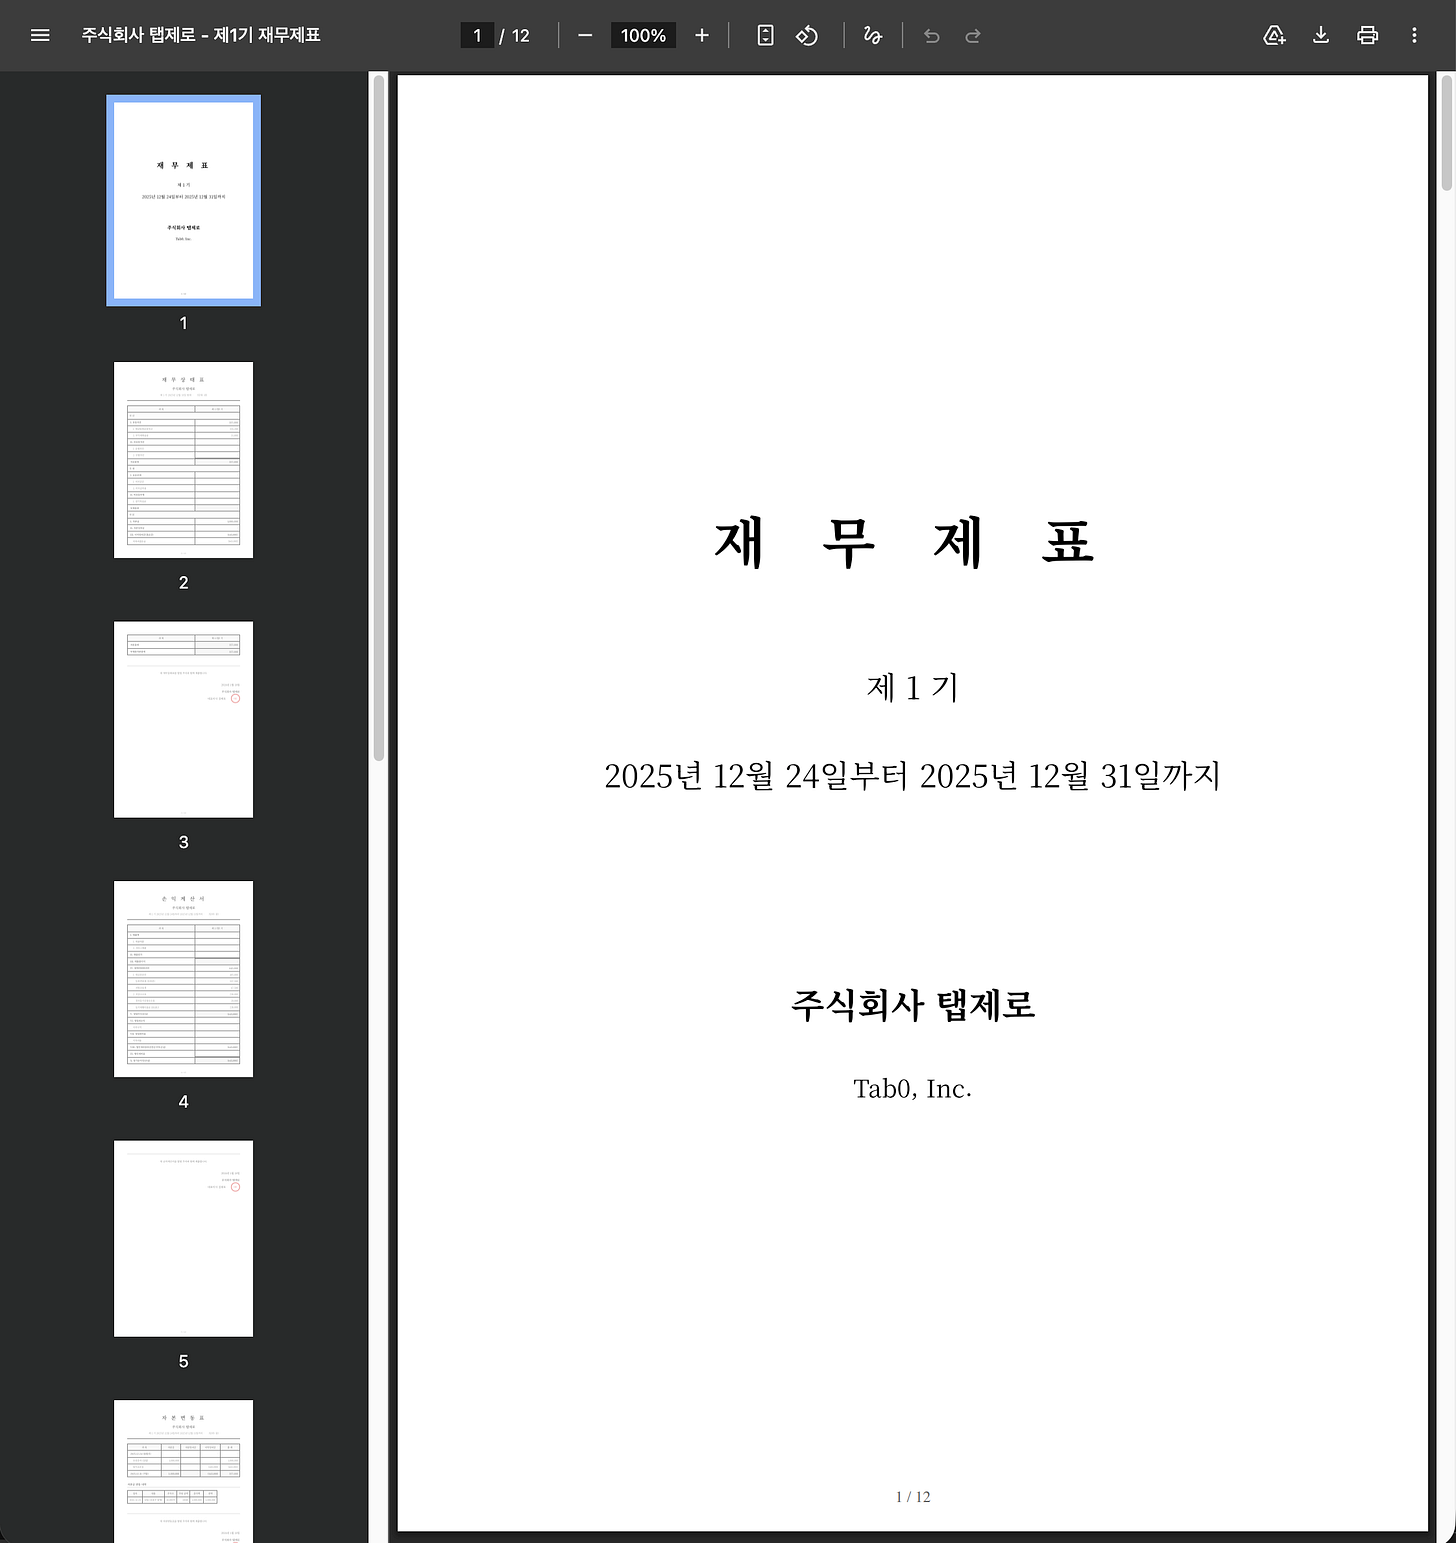
Task: Click the date range 2025년 12월 24일부터
Action: (x=756, y=776)
